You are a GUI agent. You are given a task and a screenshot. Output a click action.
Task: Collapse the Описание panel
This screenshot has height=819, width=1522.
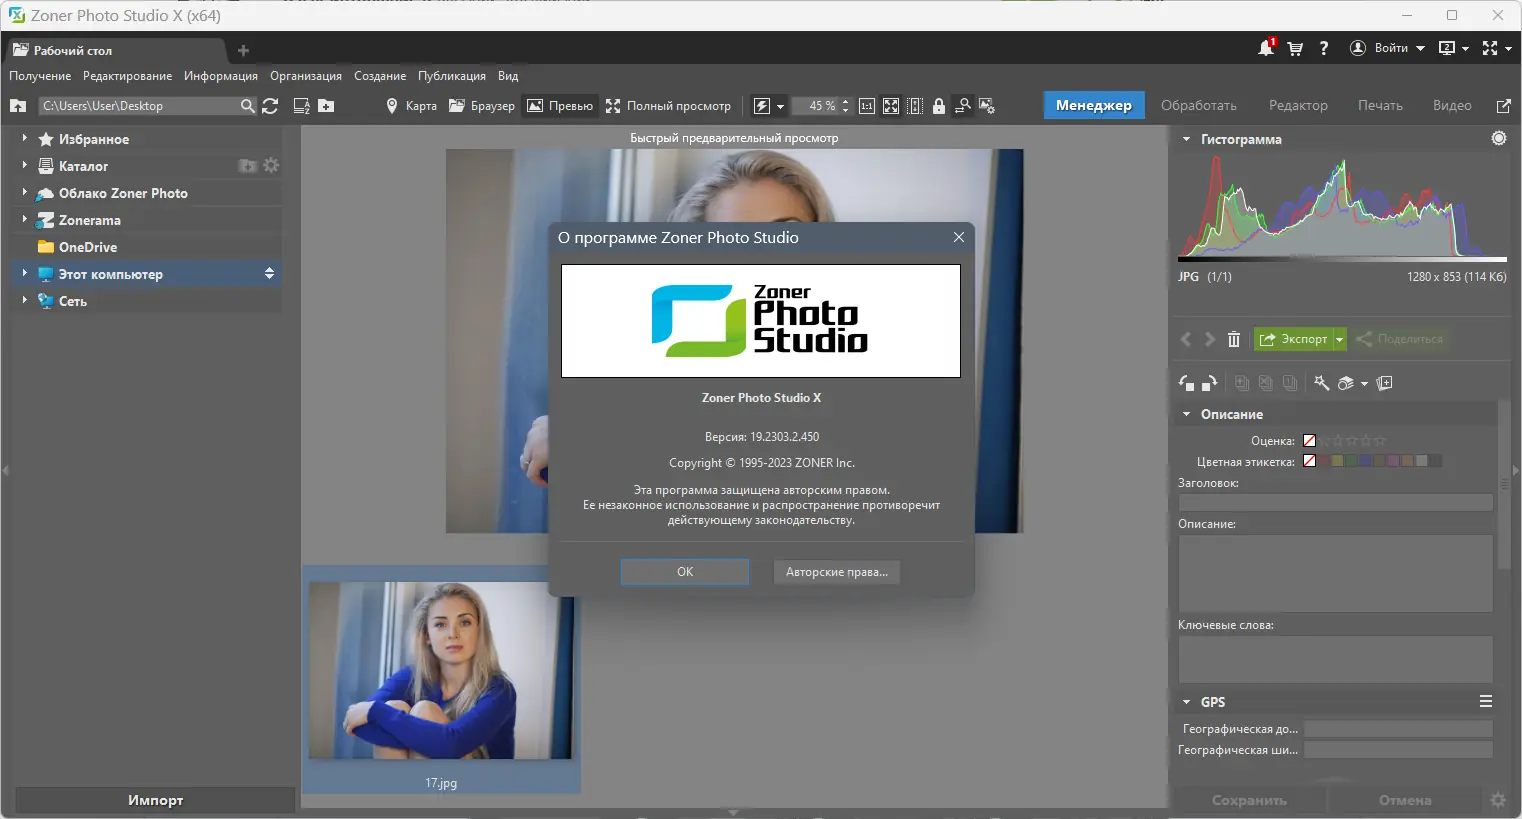tap(1187, 414)
